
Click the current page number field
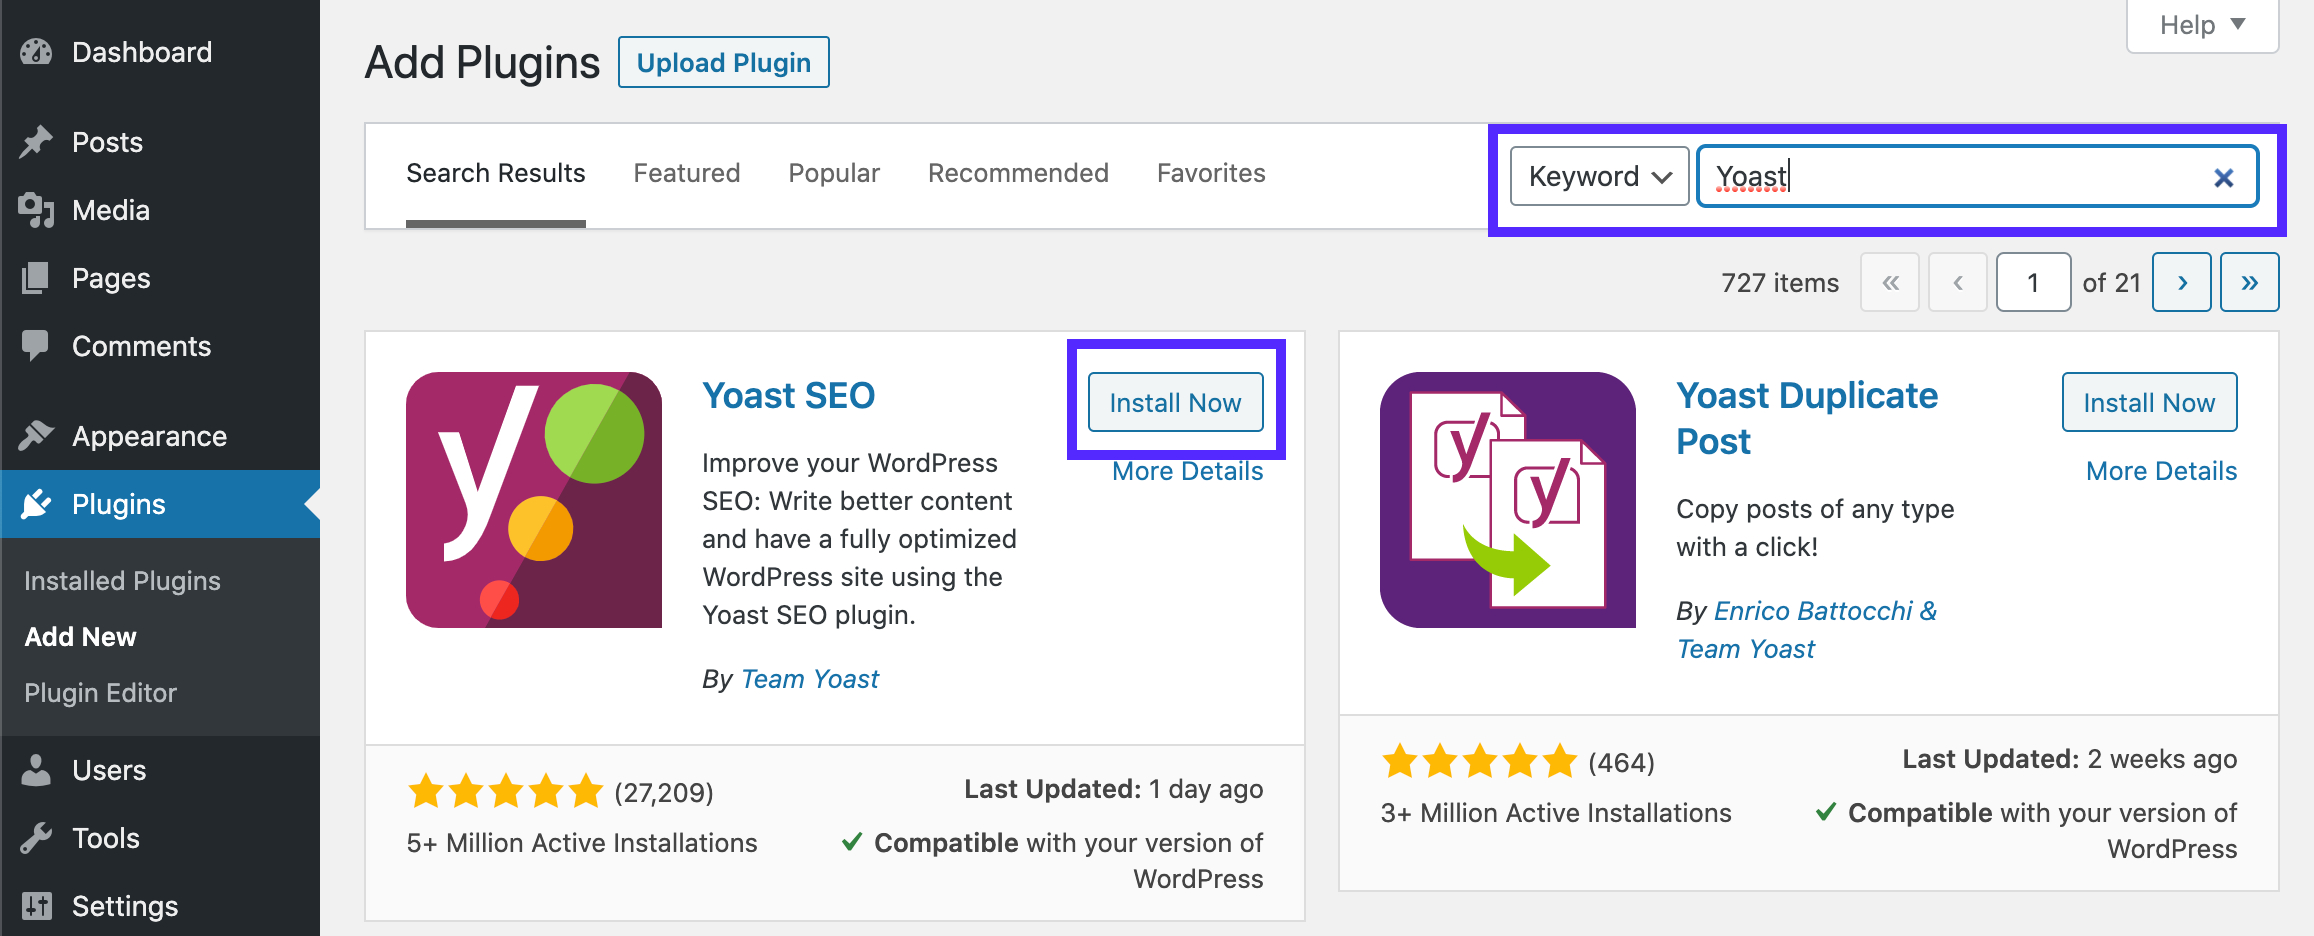tap(2033, 282)
